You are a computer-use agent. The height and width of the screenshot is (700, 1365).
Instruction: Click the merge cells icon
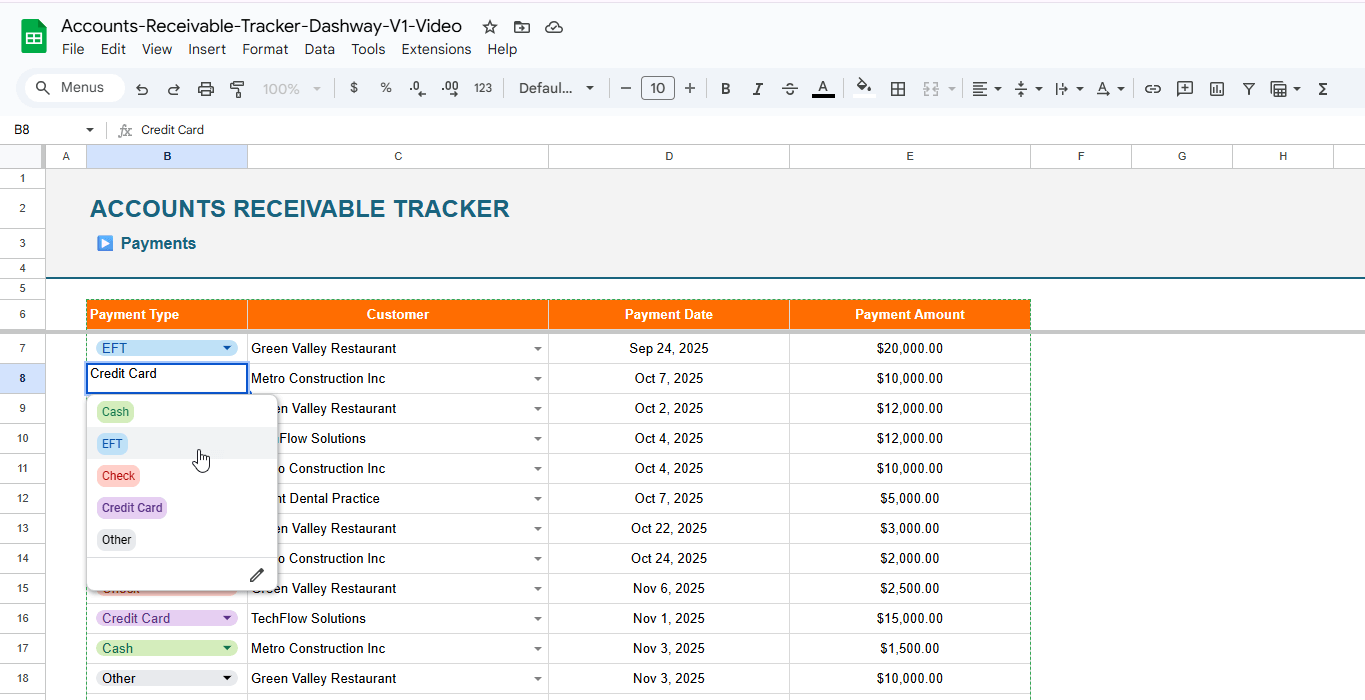pos(931,89)
